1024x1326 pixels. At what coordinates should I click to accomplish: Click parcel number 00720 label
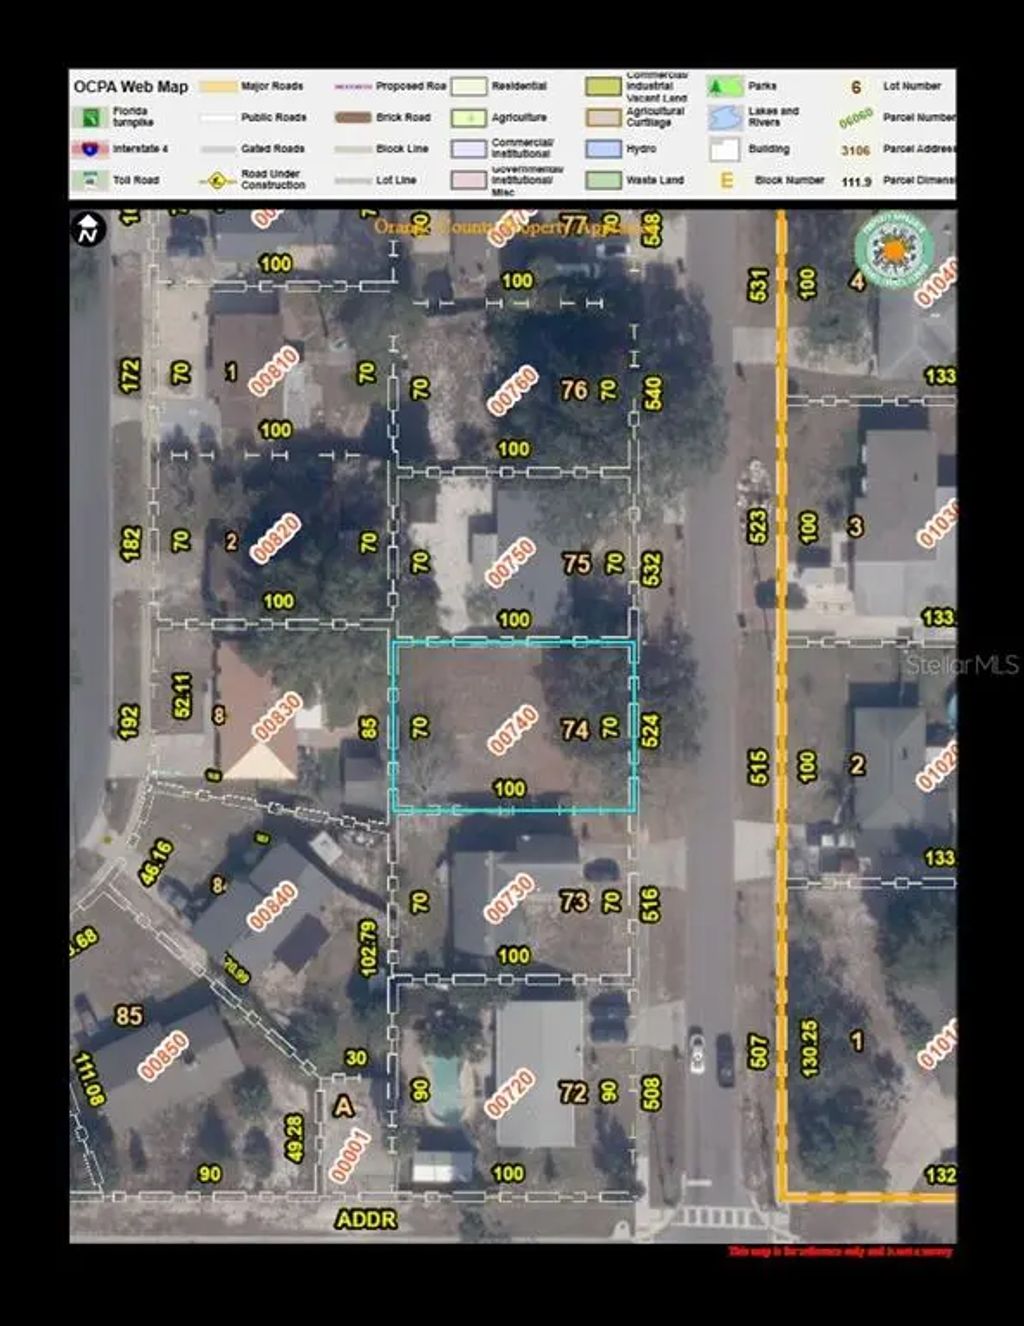pyautogui.click(x=511, y=1092)
